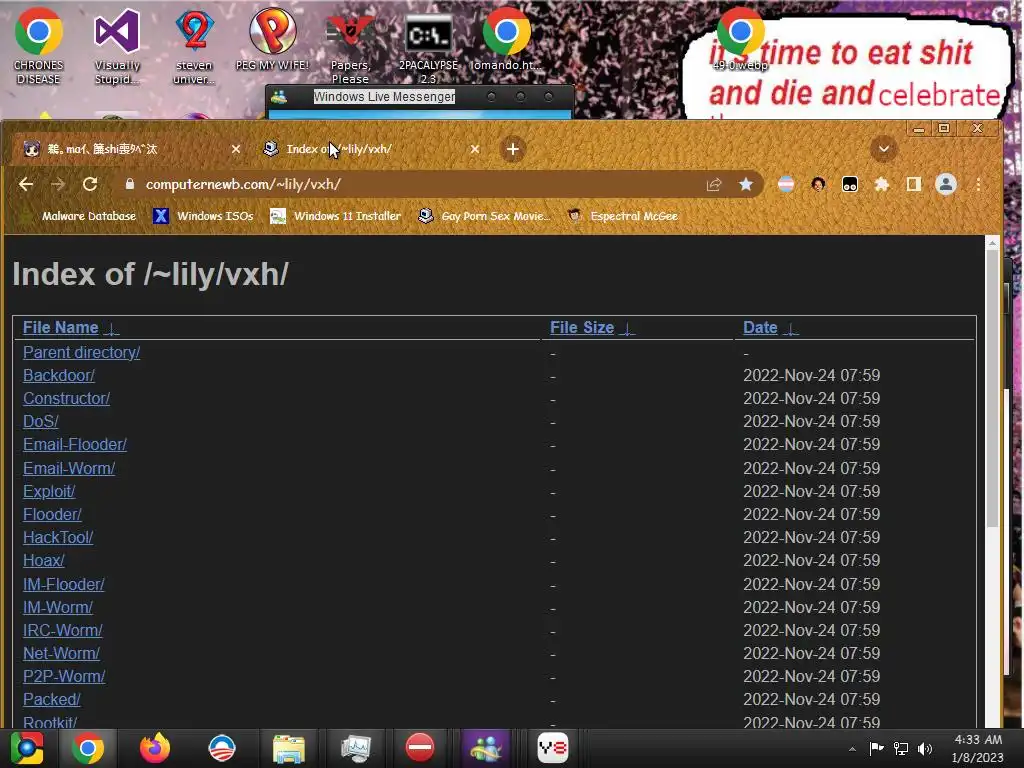Viewport: 1024px width, 768px height.
Task: Open the Hoax/ folder
Action: tap(44, 560)
